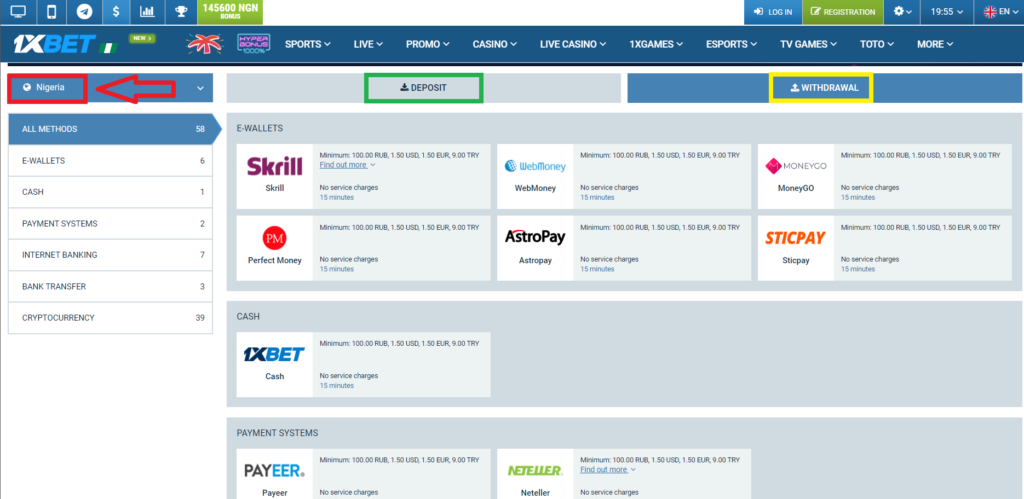
Task: Click the PAYEER logo
Action: [x=275, y=470]
